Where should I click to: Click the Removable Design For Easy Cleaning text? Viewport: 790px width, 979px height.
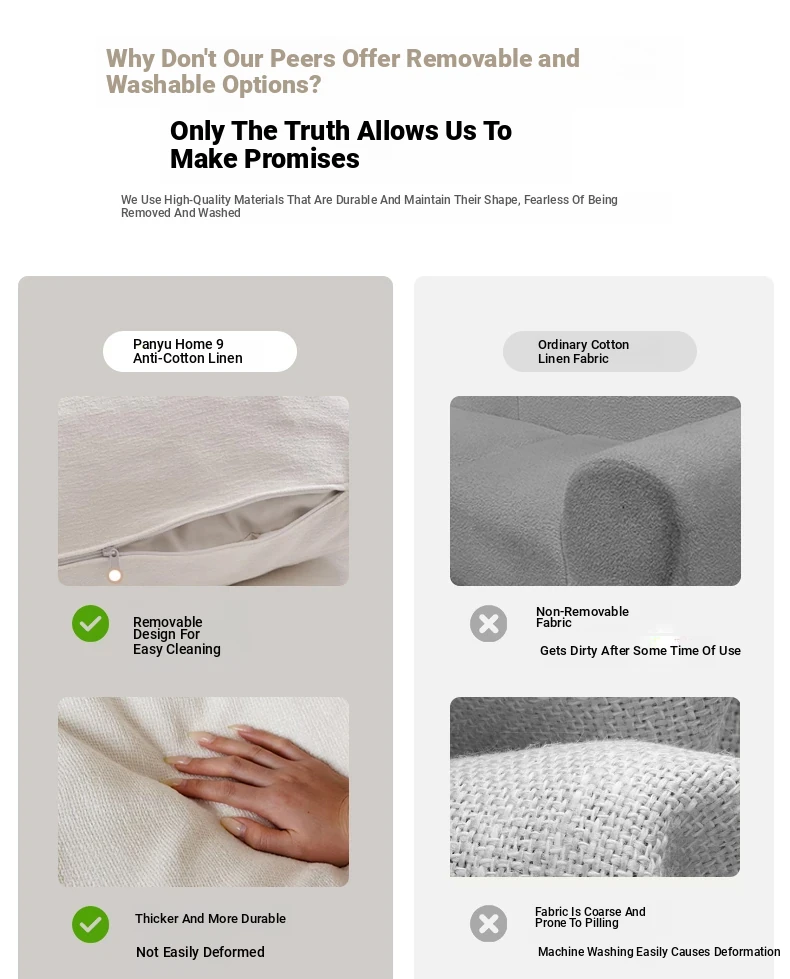177,636
